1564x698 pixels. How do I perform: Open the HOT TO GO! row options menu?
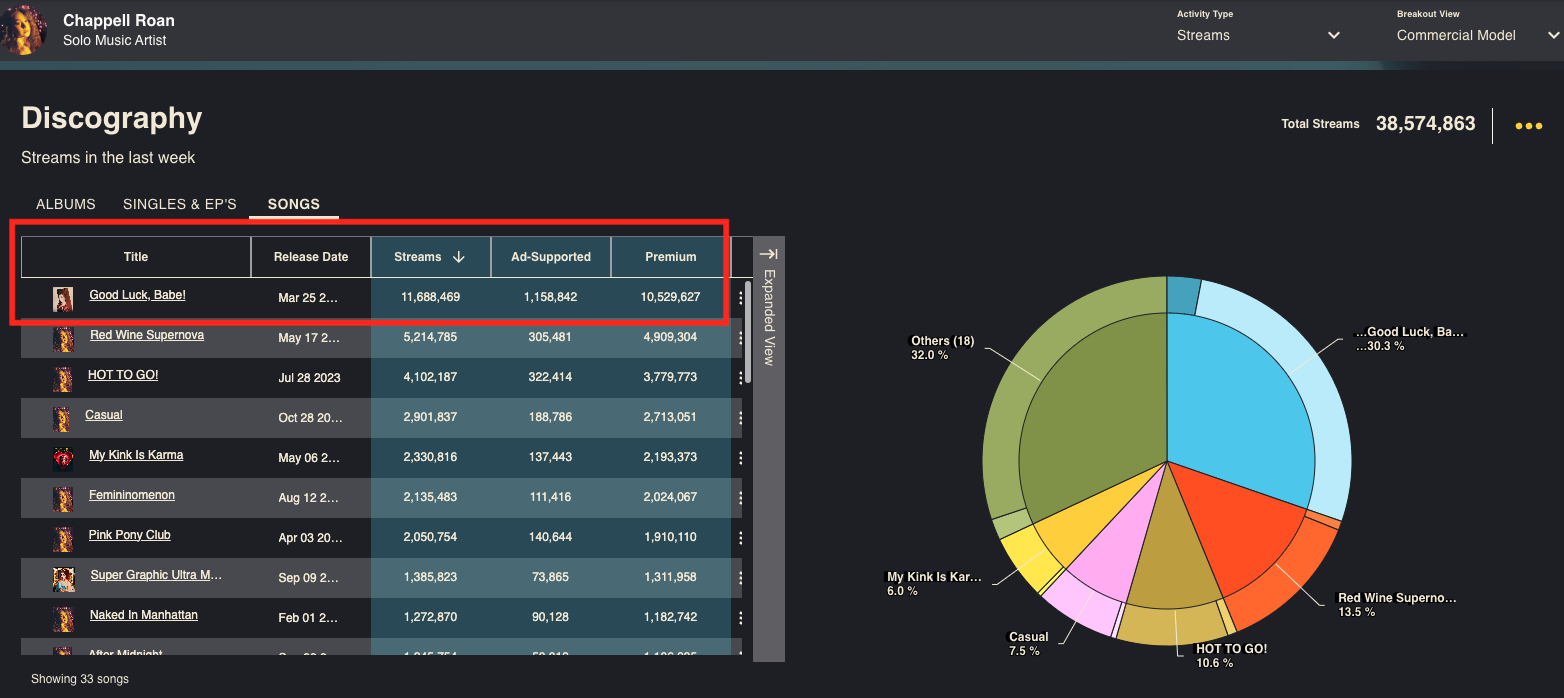pyautogui.click(x=741, y=377)
